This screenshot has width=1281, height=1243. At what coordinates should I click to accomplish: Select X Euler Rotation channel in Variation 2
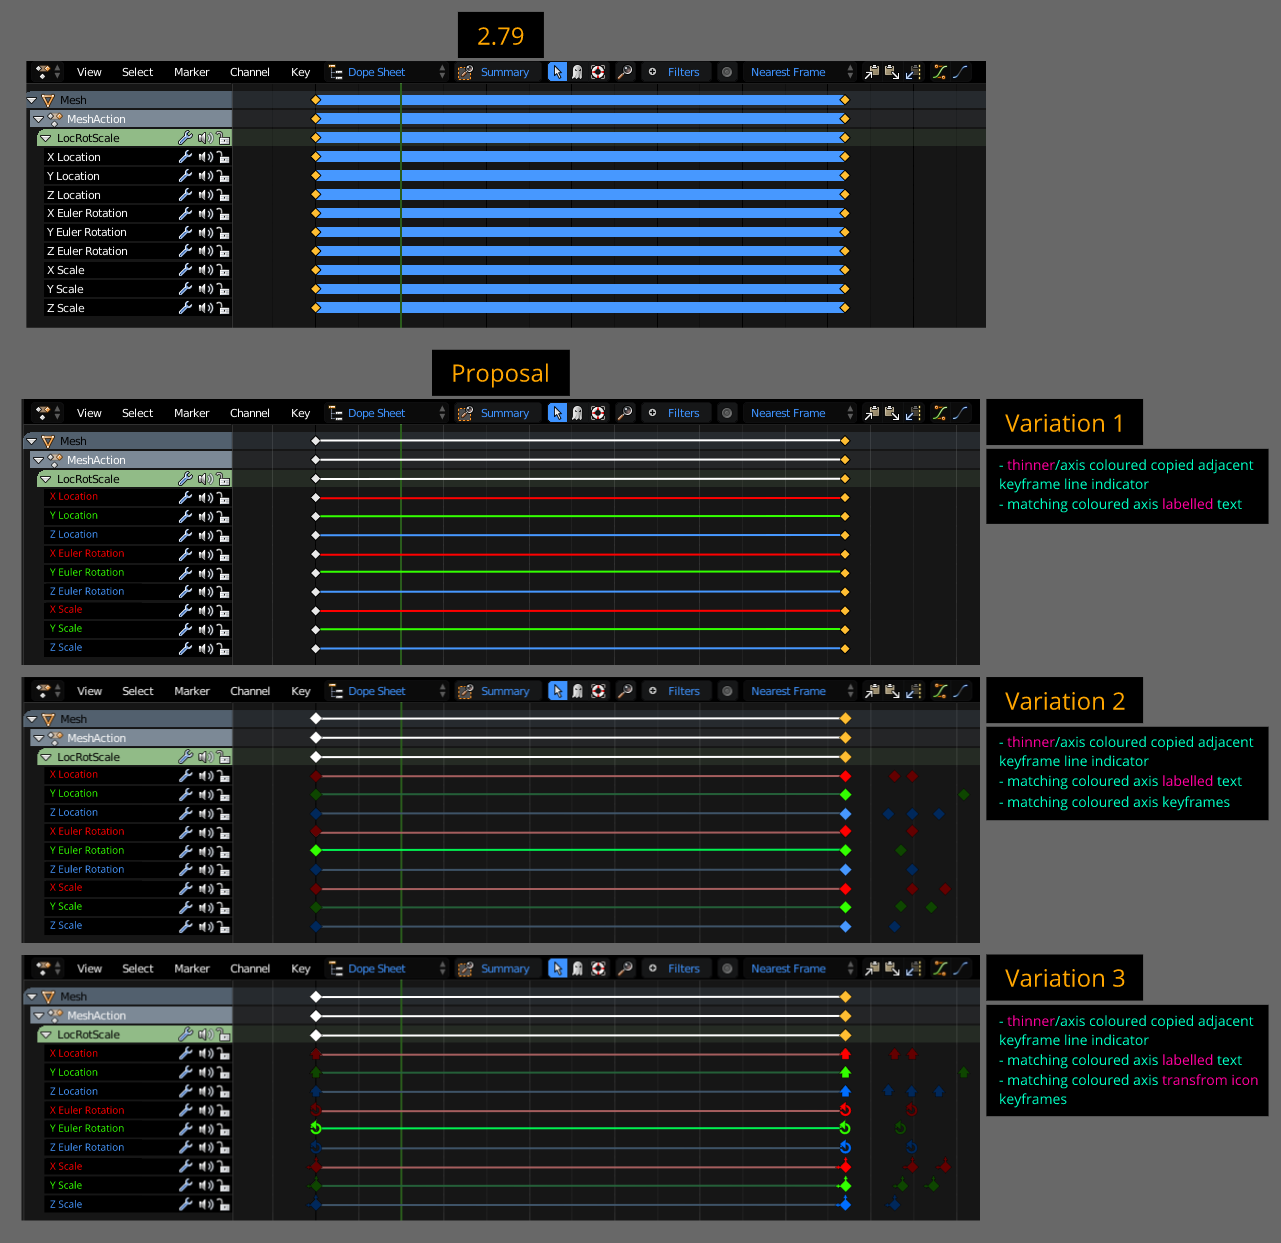click(x=87, y=832)
